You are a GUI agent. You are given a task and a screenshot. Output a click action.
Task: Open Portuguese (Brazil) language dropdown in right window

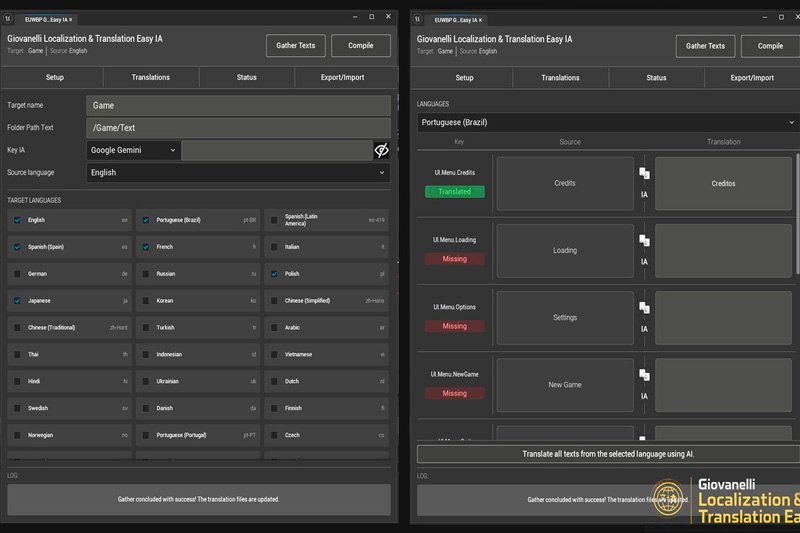[x=608, y=122]
